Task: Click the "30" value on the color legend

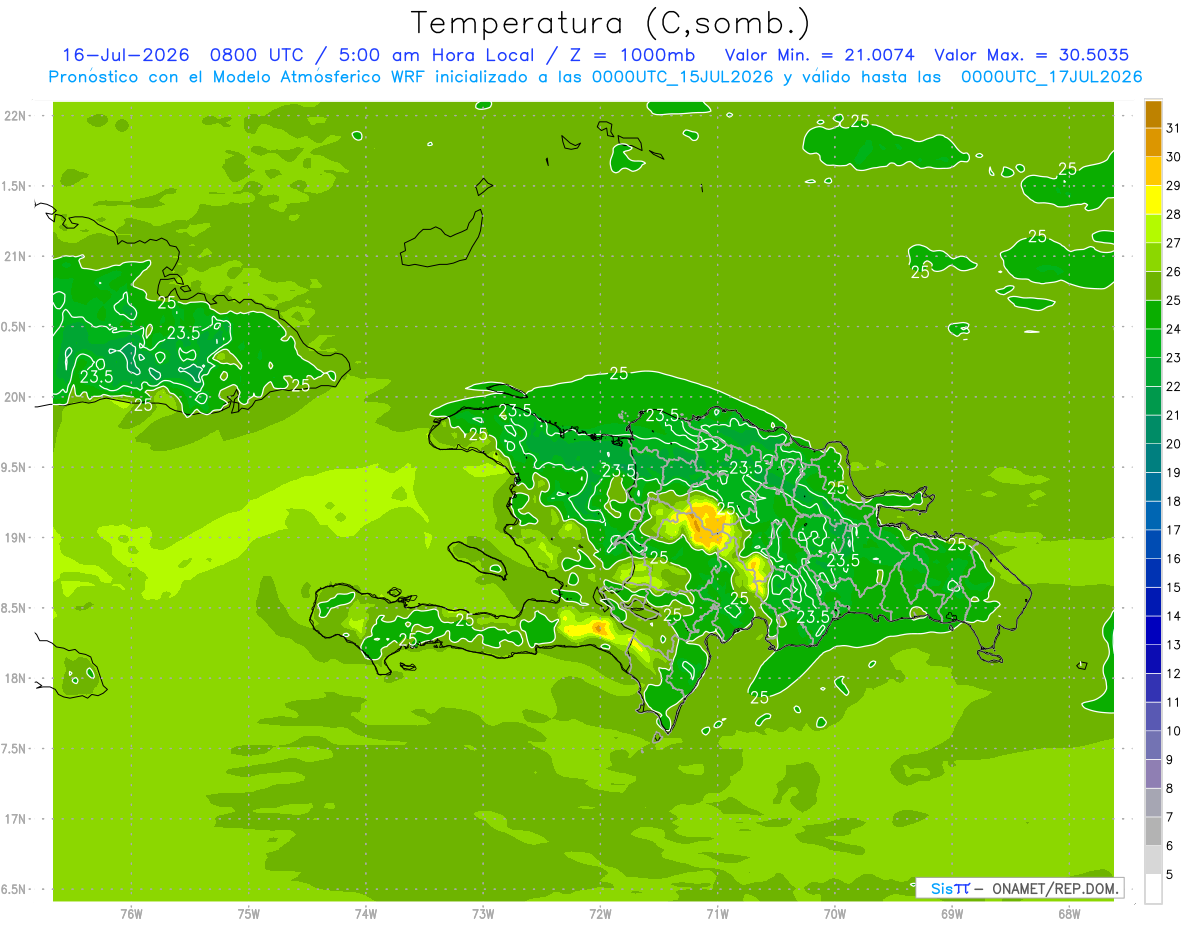Action: point(1173,157)
